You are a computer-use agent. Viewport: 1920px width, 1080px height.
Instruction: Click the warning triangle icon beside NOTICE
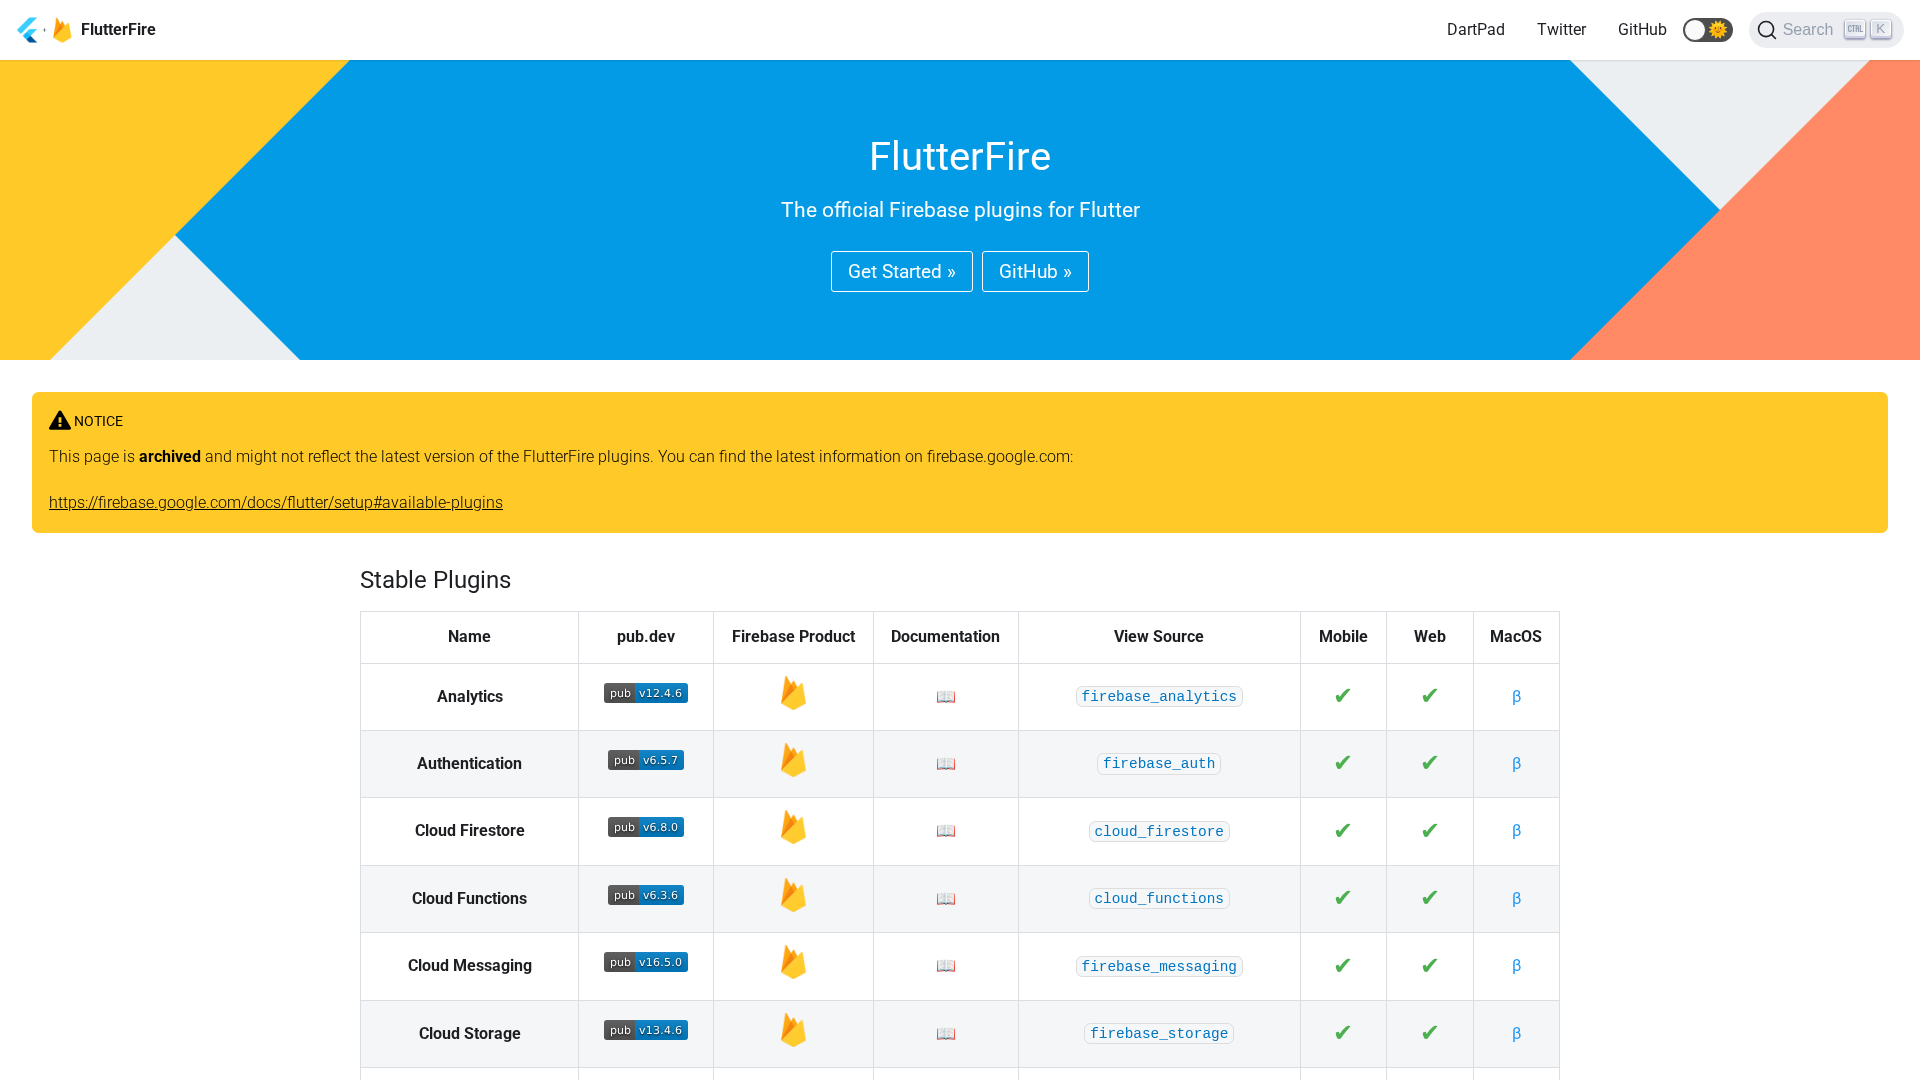[60, 421]
